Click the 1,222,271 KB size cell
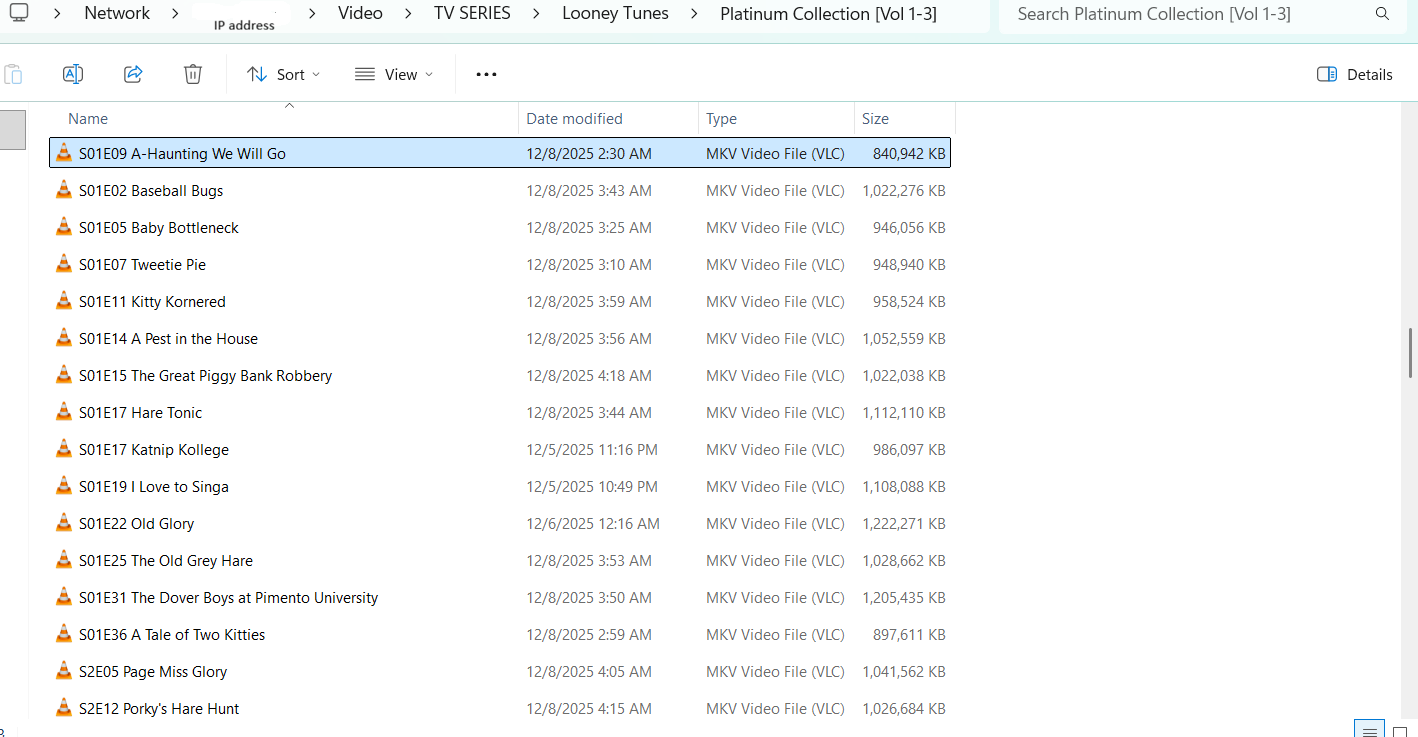The image size is (1418, 737). click(904, 523)
